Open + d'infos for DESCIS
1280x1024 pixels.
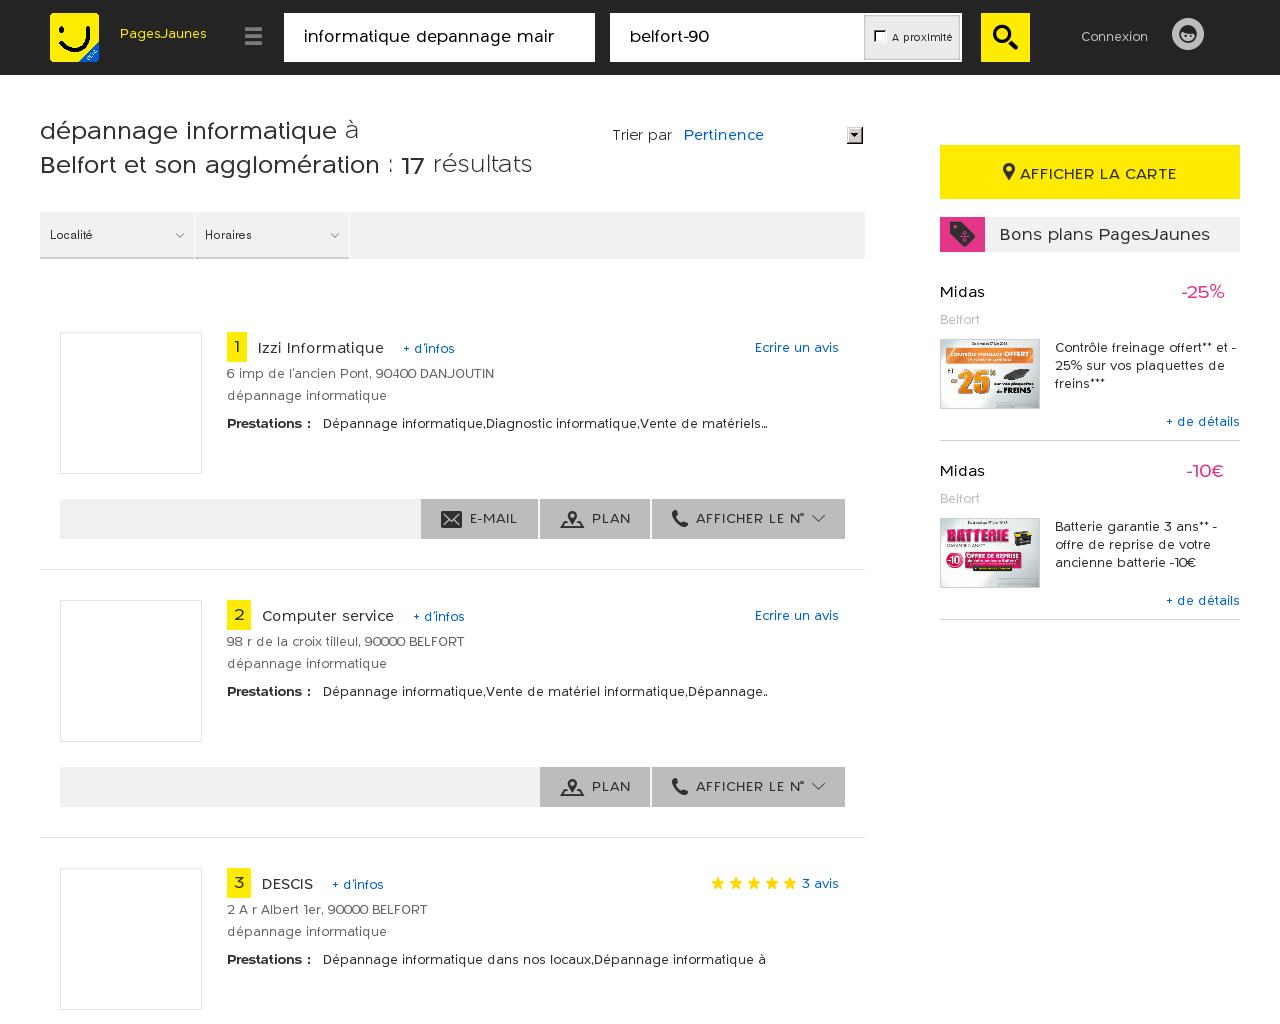click(x=358, y=885)
